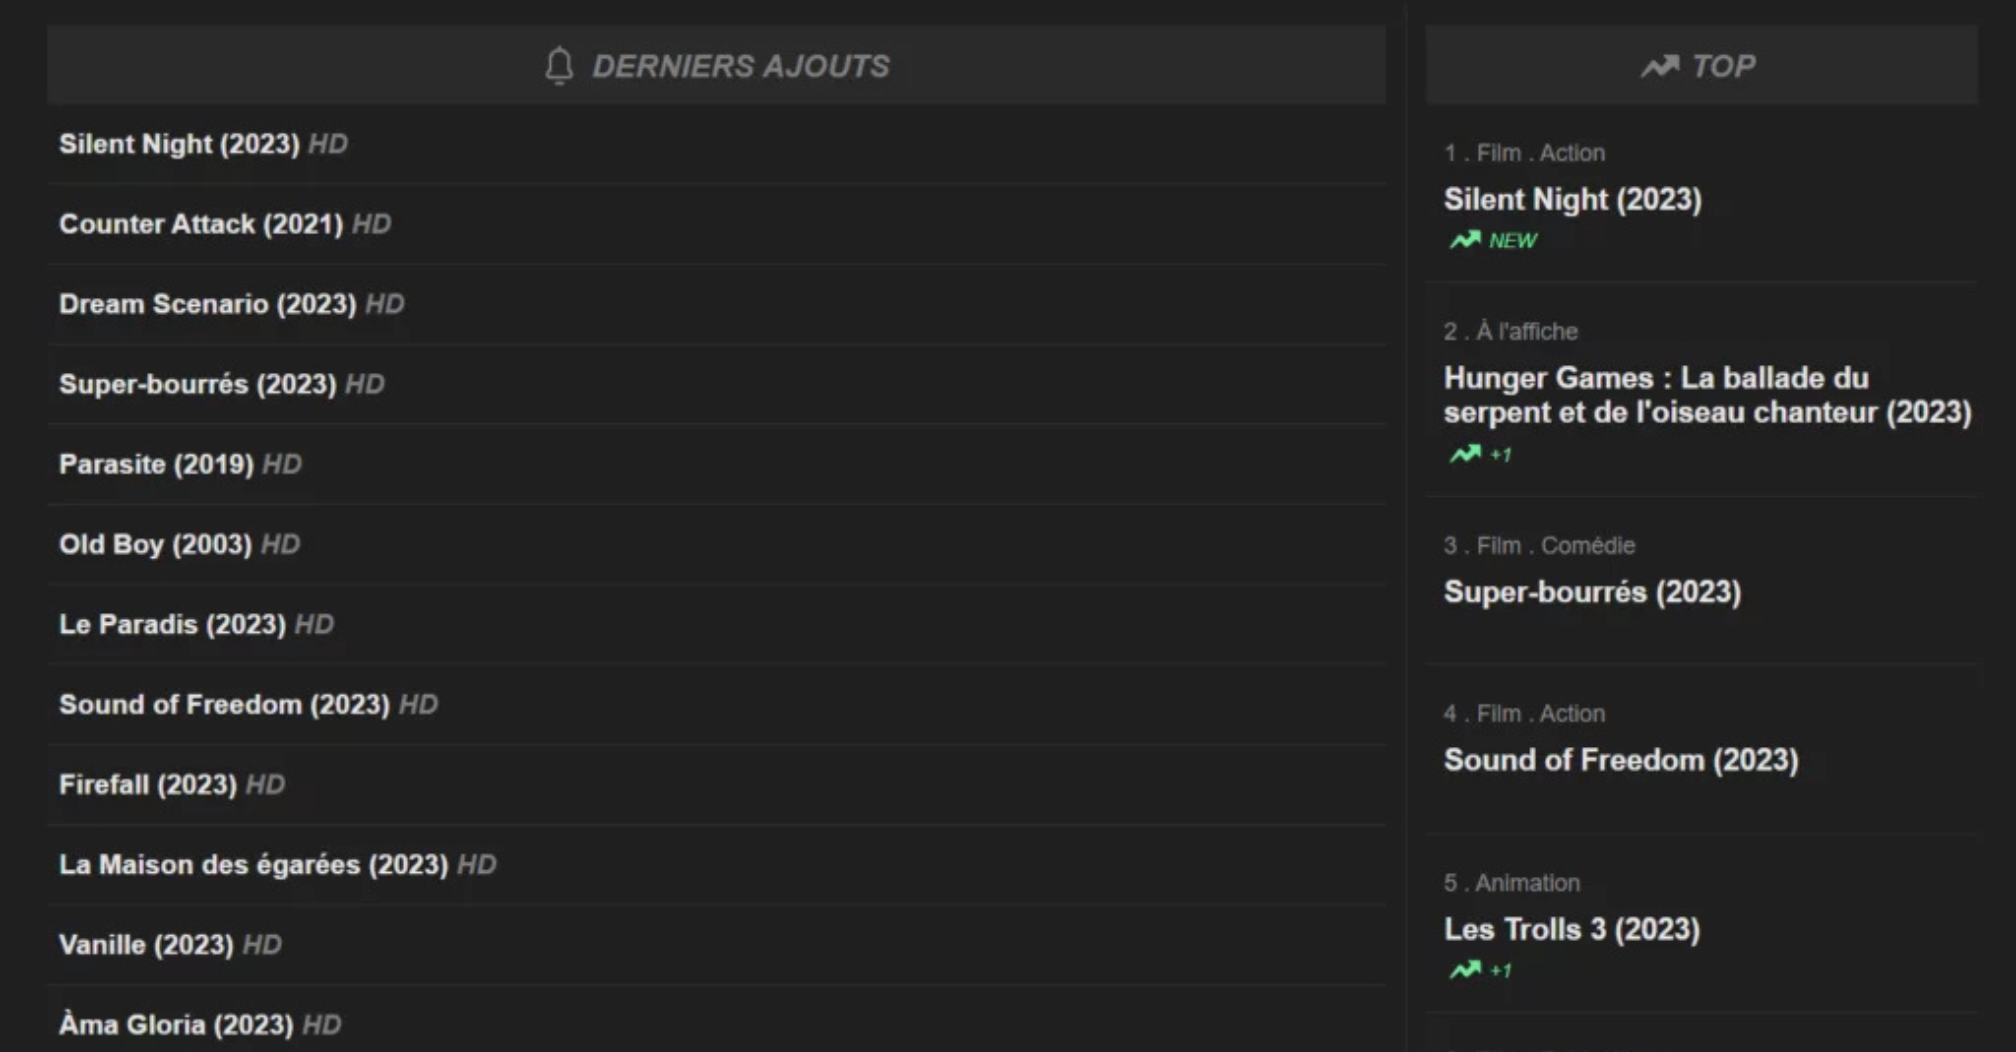Screen dimensions: 2016x1052
Task: Open Parasite (2019) movie entry
Action: point(157,464)
